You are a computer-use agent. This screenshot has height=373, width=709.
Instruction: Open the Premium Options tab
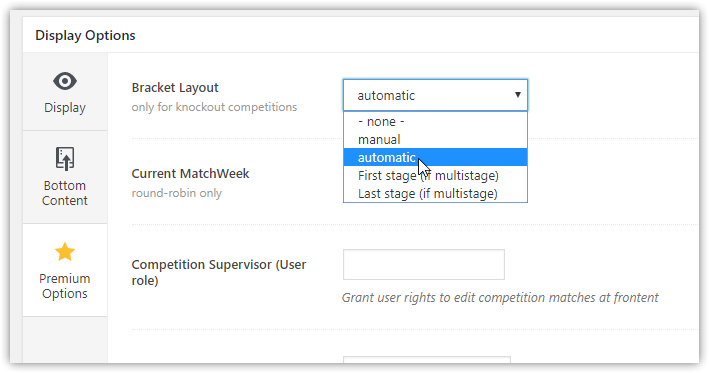point(65,270)
